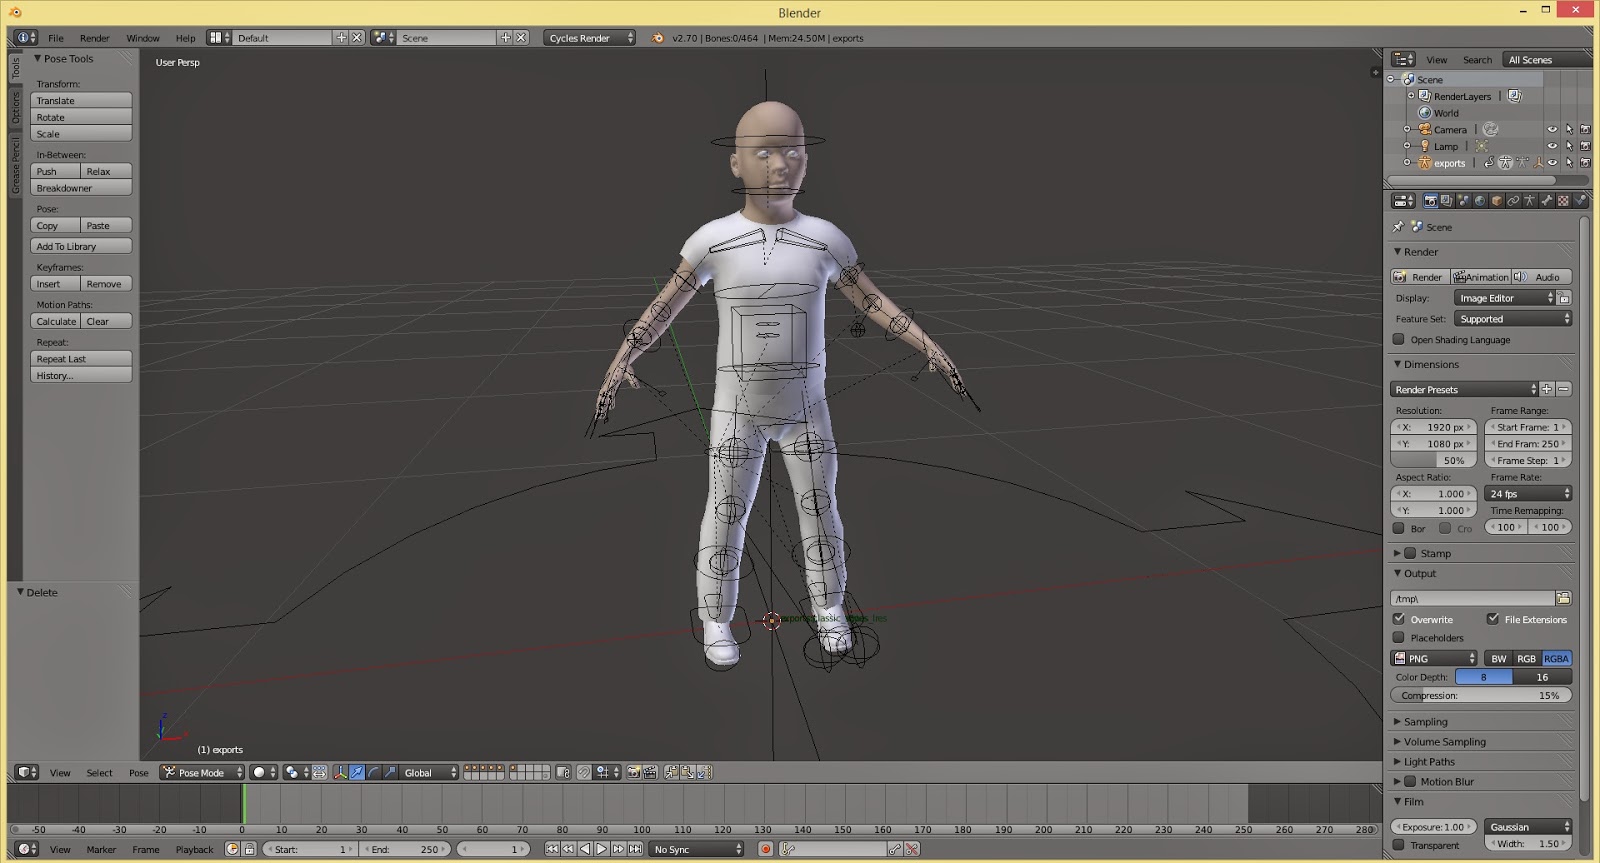Click the 3D manipulator toggle icon
Screen dimensions: 1600x863
(340, 772)
